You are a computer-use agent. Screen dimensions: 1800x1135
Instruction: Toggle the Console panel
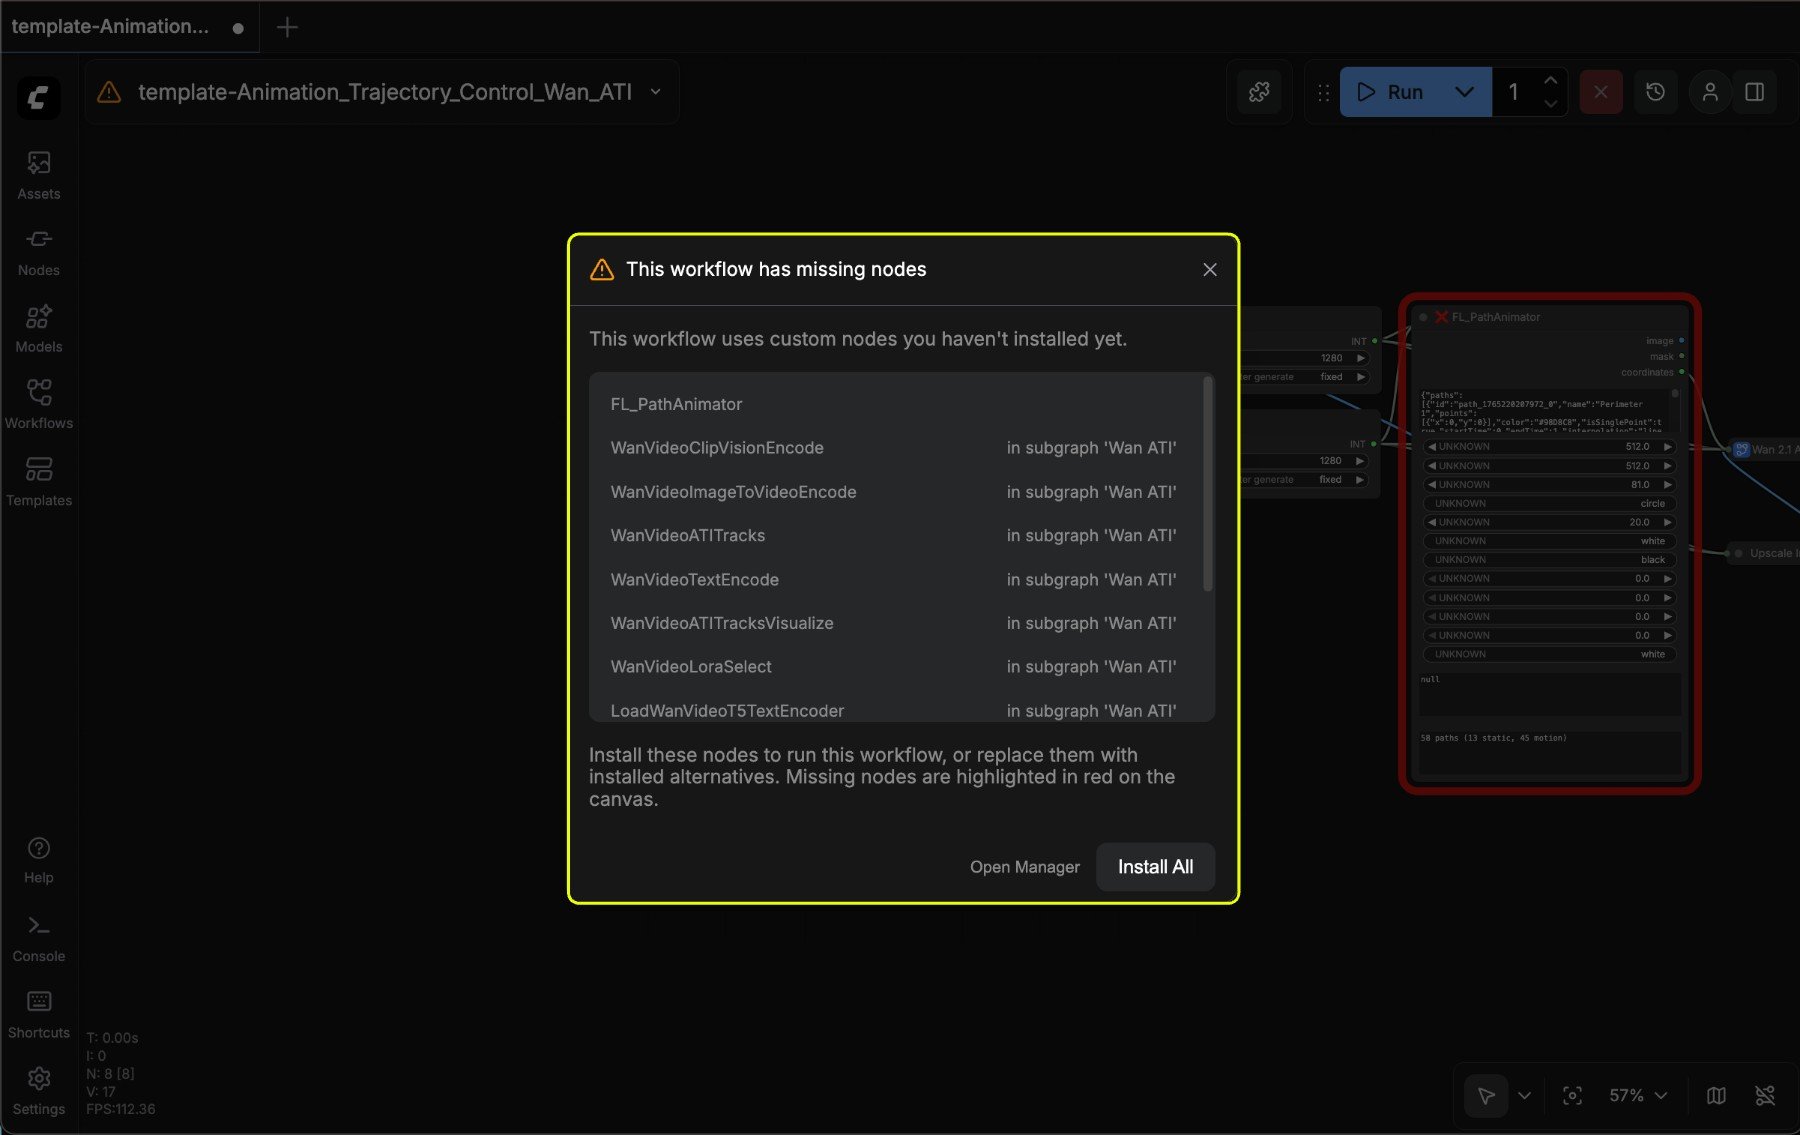coord(39,938)
